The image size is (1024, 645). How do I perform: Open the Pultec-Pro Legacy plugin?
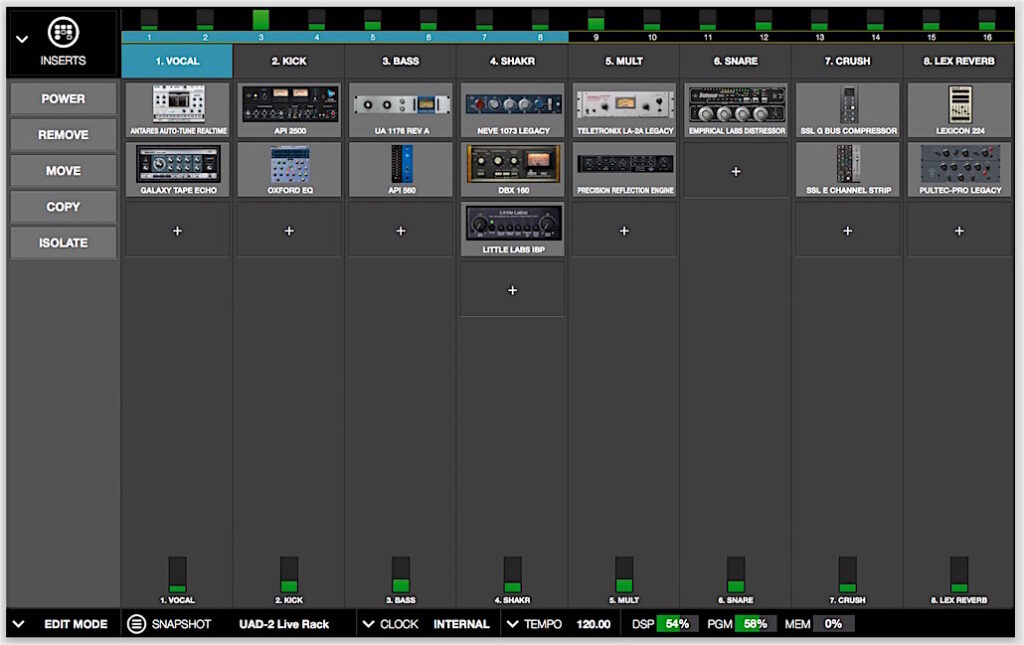[960, 170]
